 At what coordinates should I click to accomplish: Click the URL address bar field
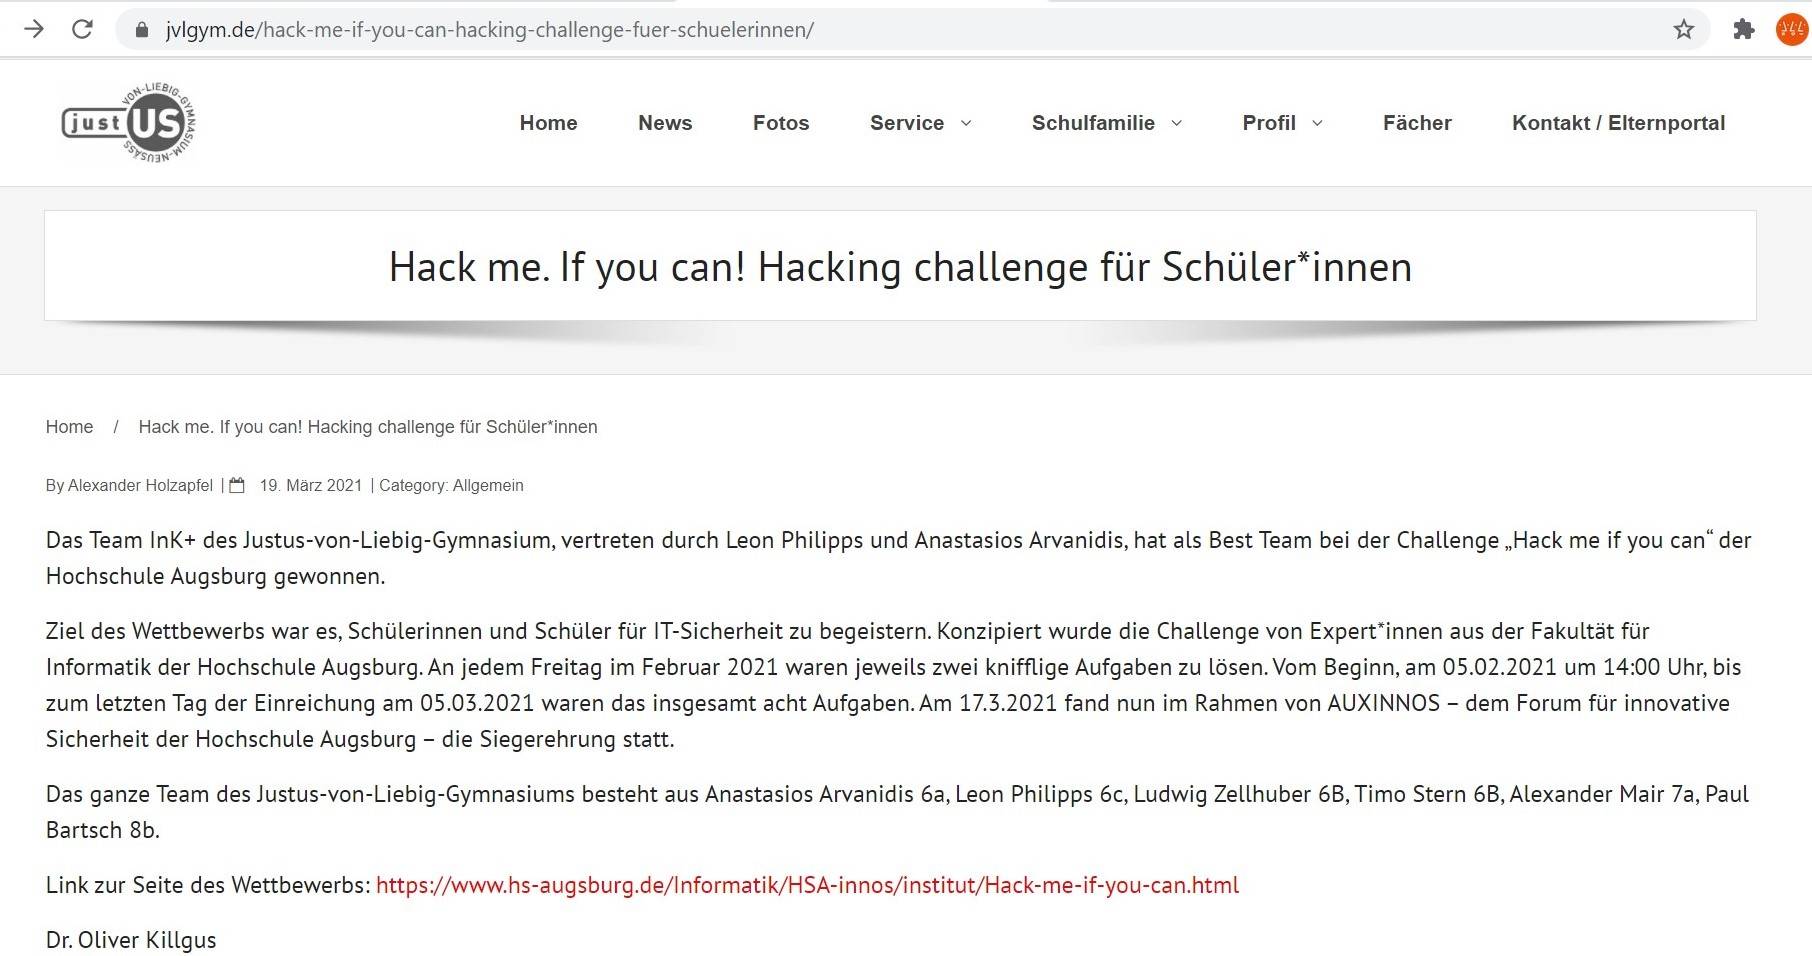(x=900, y=30)
